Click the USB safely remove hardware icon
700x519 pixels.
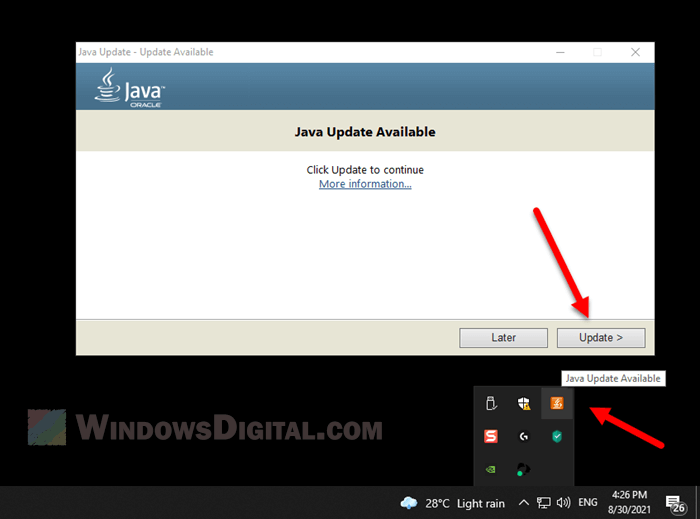coord(491,403)
